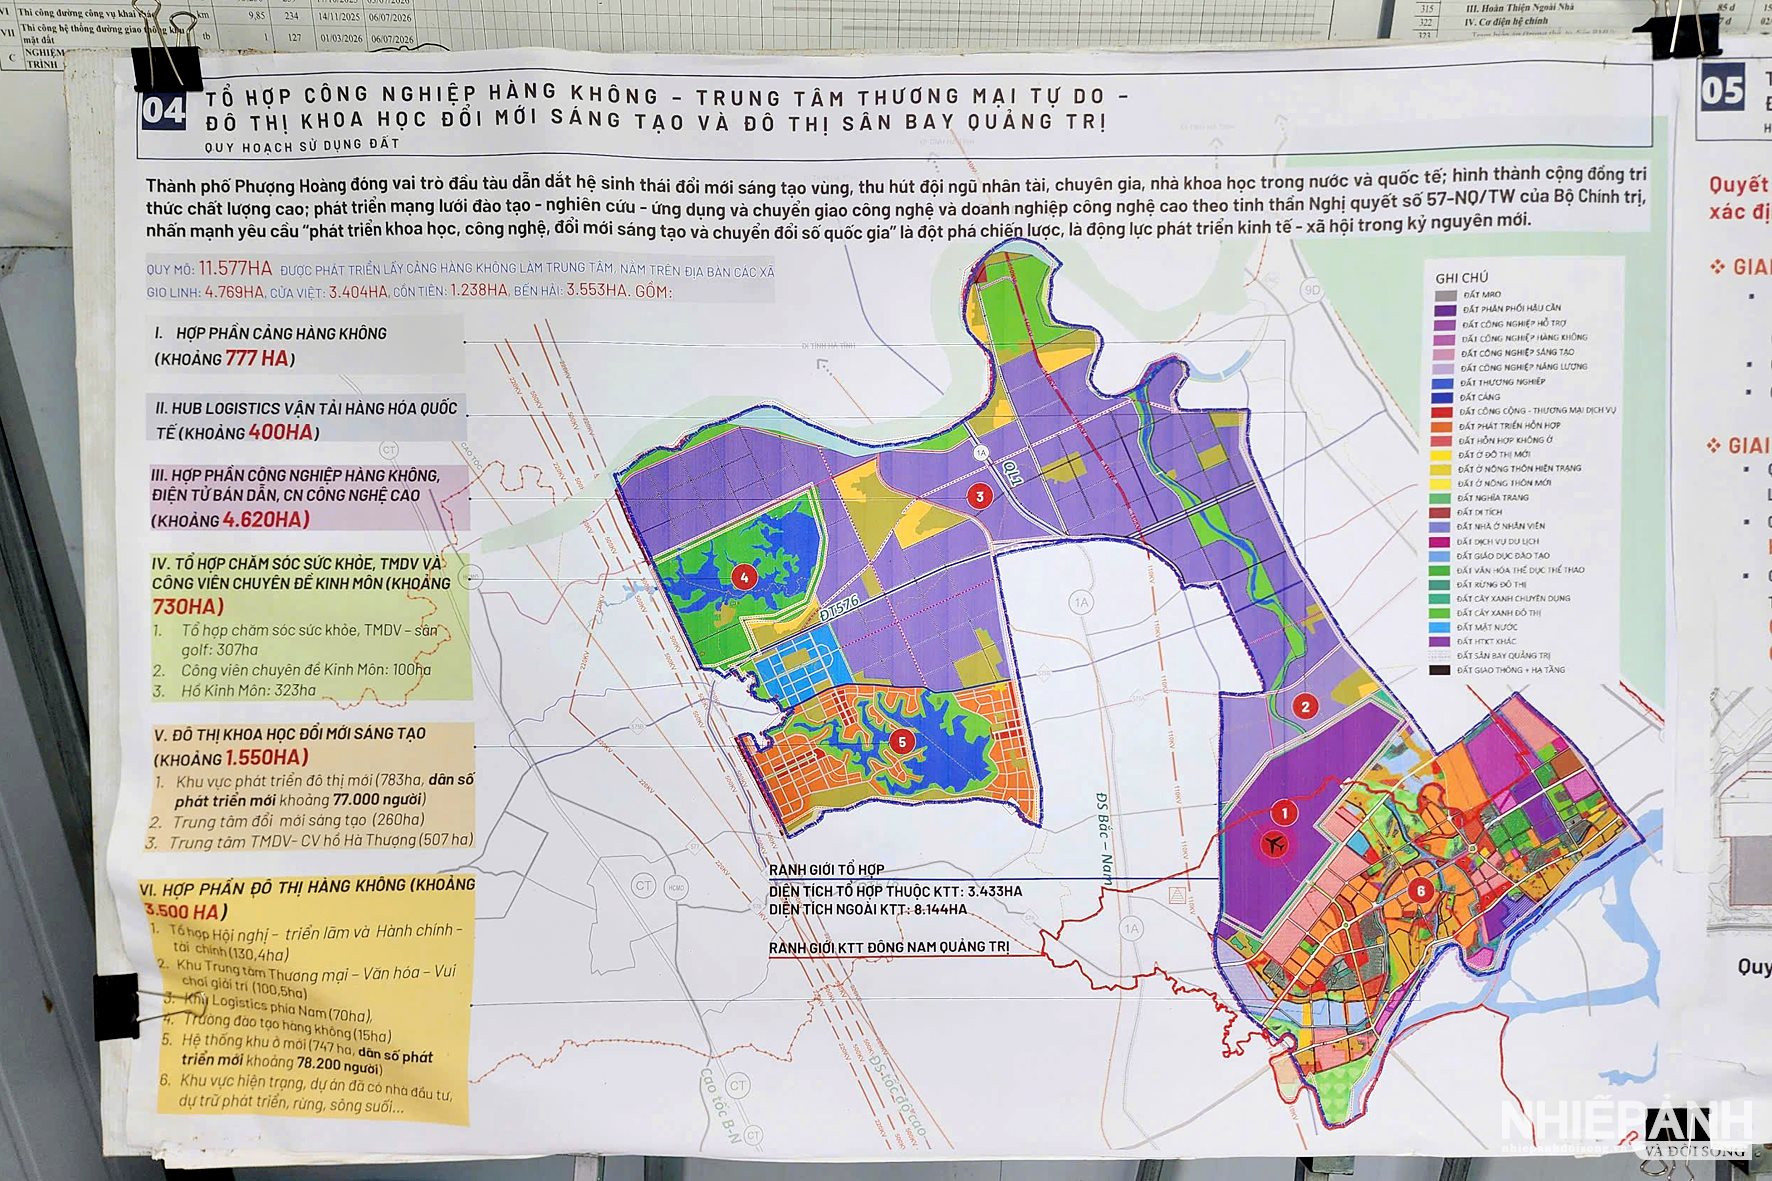Click the red marker numbered 6 on the map

pyautogui.click(x=1420, y=890)
